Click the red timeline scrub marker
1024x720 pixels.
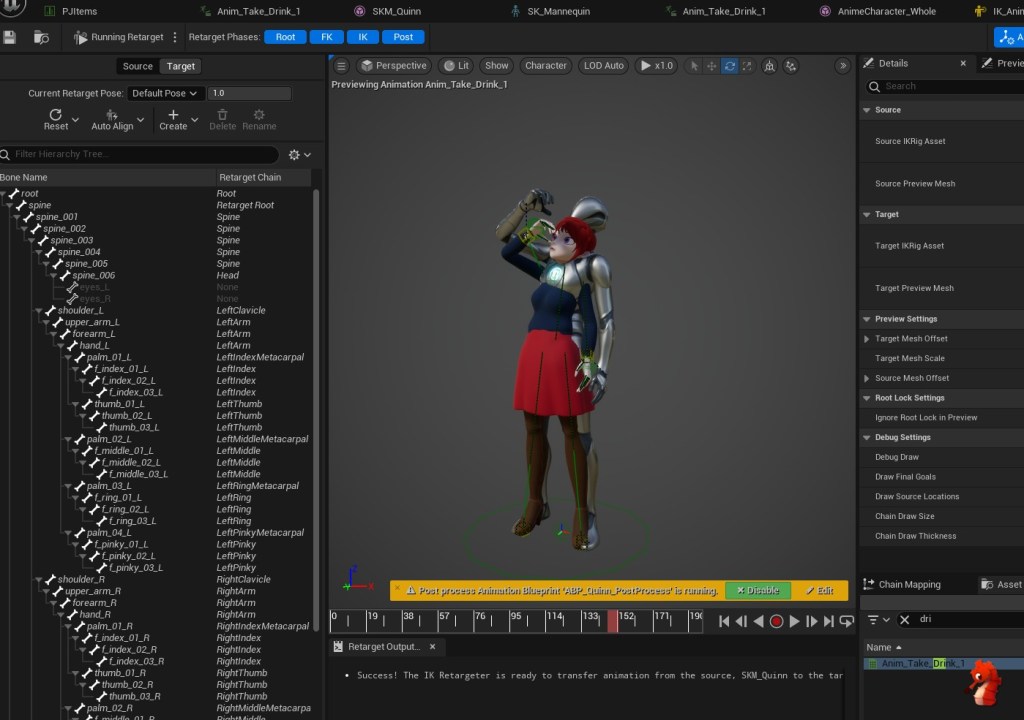click(613, 621)
